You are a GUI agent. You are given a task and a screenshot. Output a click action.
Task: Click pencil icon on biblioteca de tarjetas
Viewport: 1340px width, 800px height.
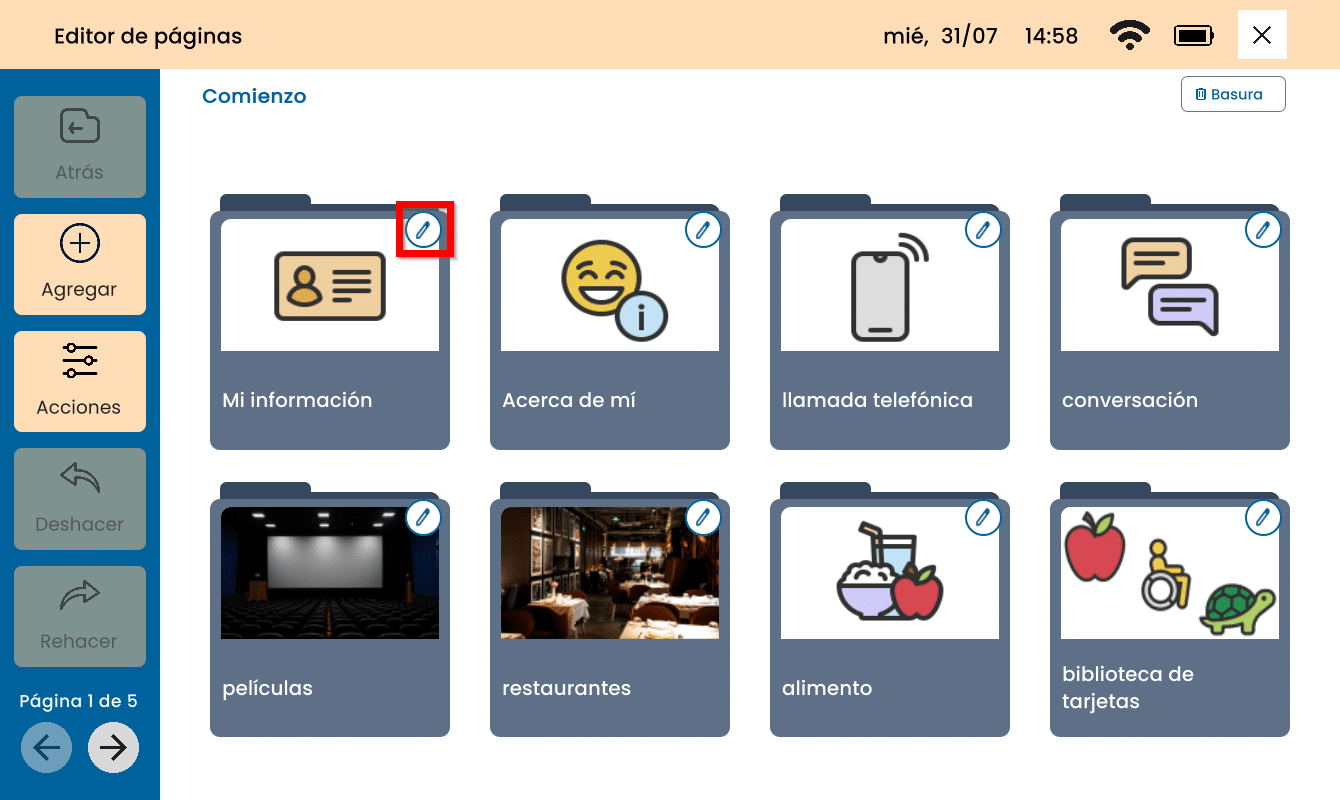click(1263, 517)
